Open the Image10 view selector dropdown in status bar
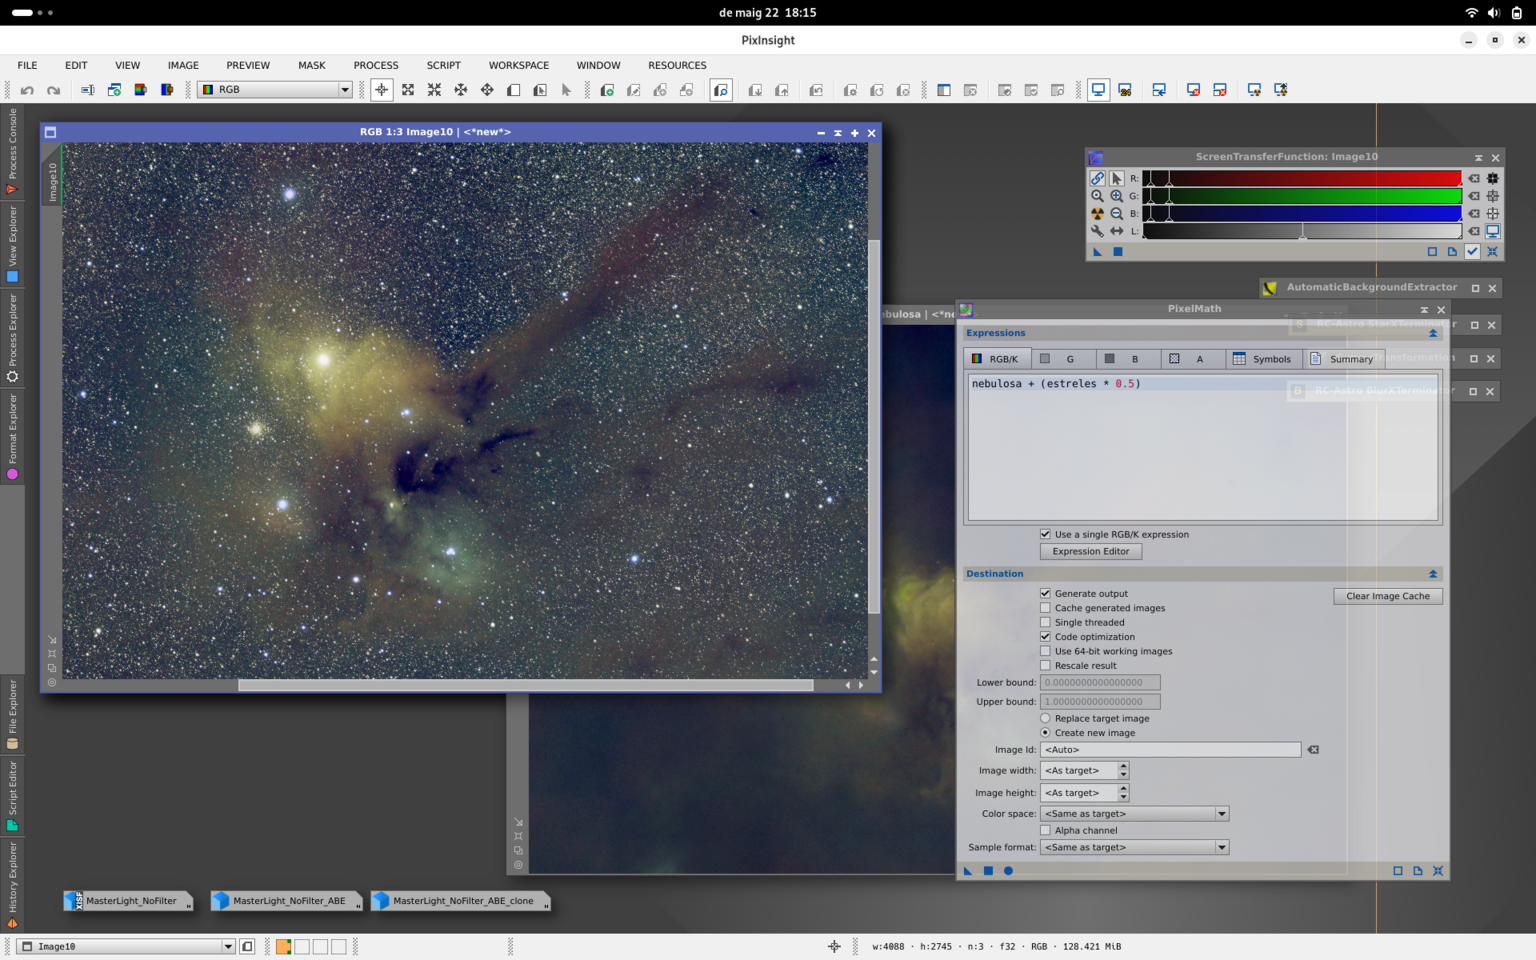This screenshot has width=1536, height=960. (x=128, y=946)
